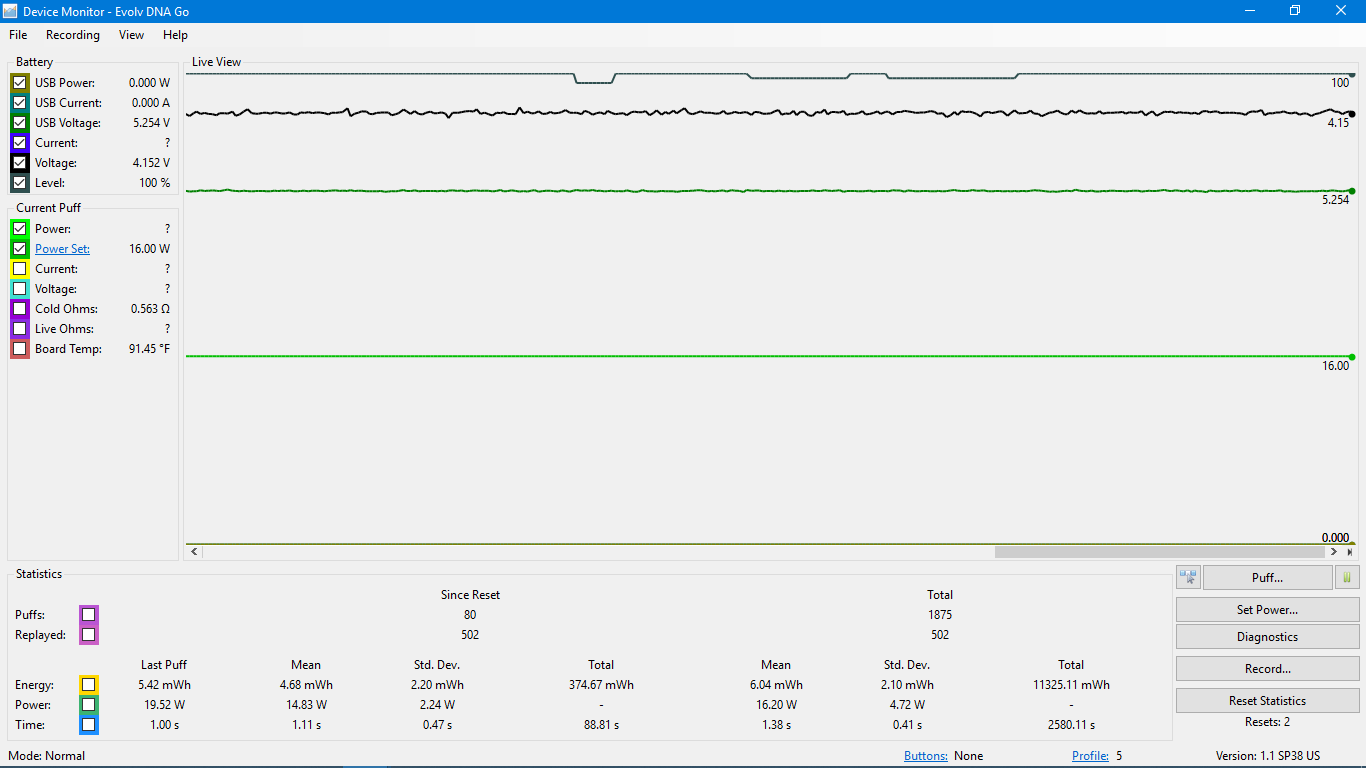Click the chart pointer icon beside Puff

(x=1188, y=577)
